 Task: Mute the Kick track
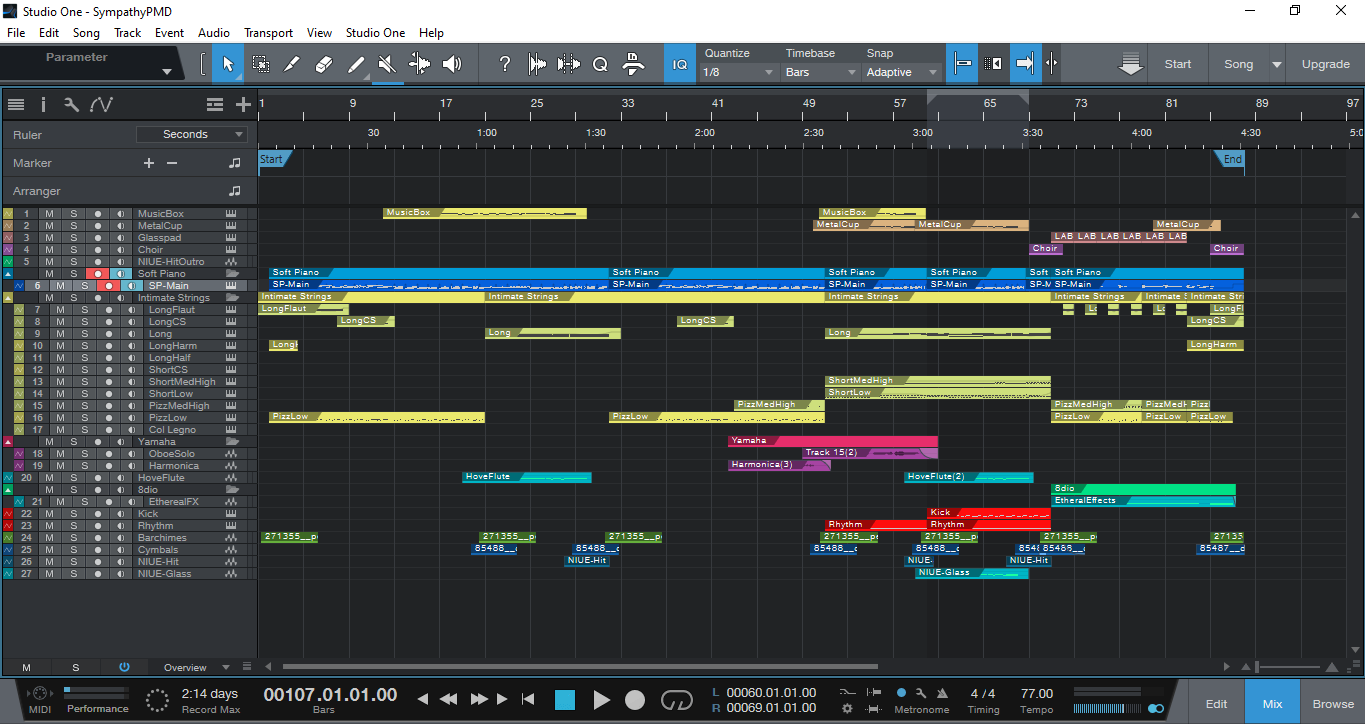pyautogui.click(x=51, y=514)
